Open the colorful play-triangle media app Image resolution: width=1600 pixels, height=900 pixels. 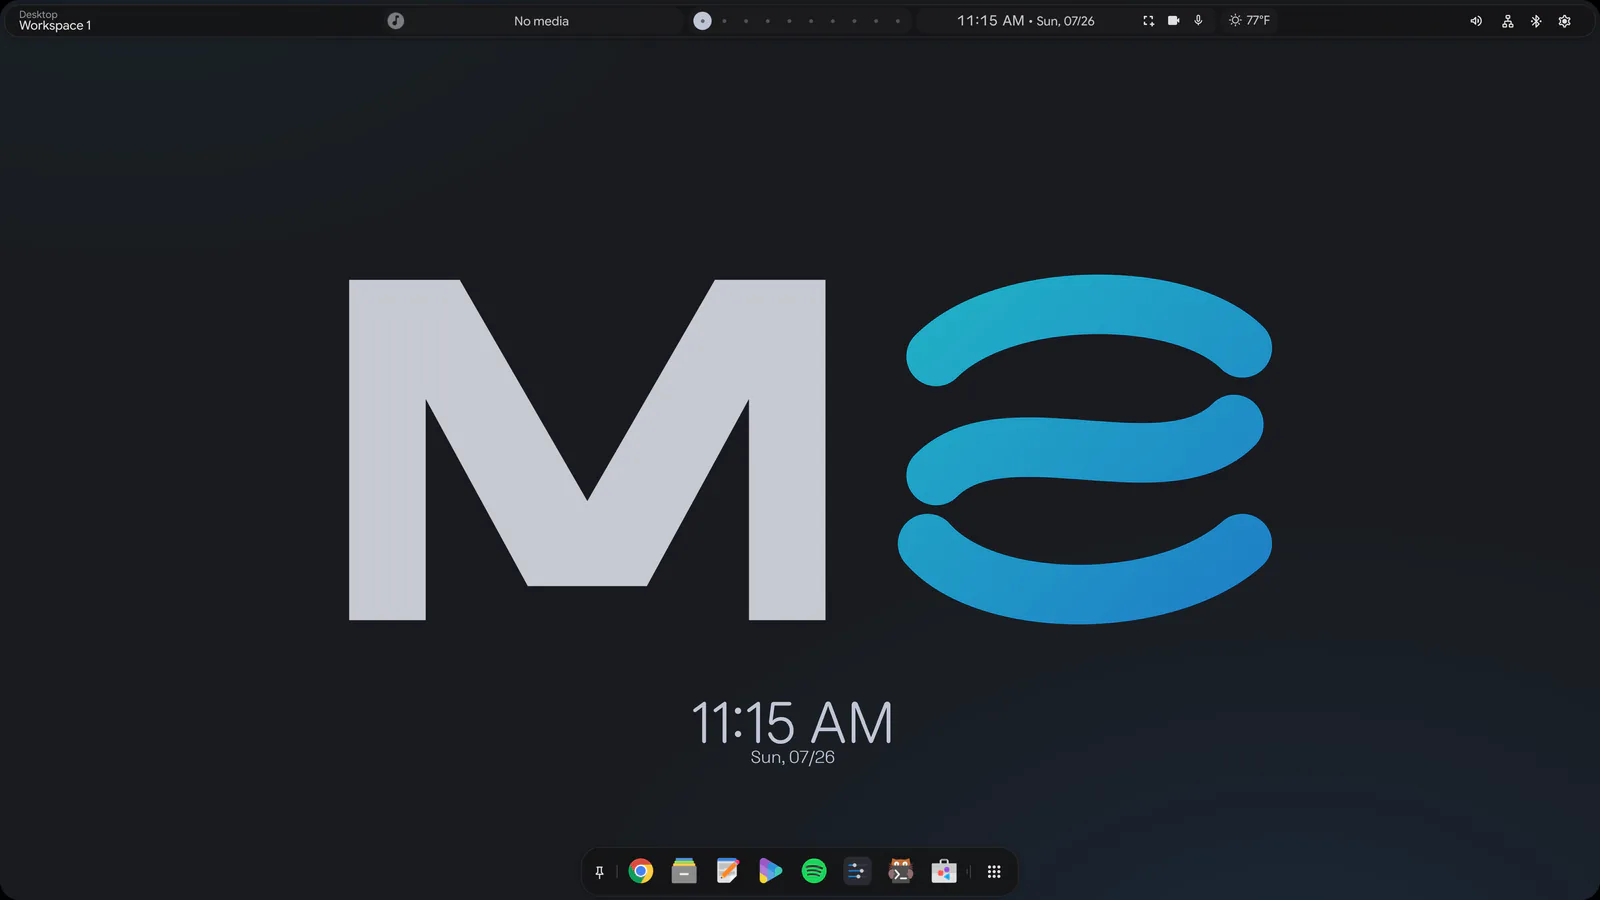pyautogui.click(x=770, y=871)
